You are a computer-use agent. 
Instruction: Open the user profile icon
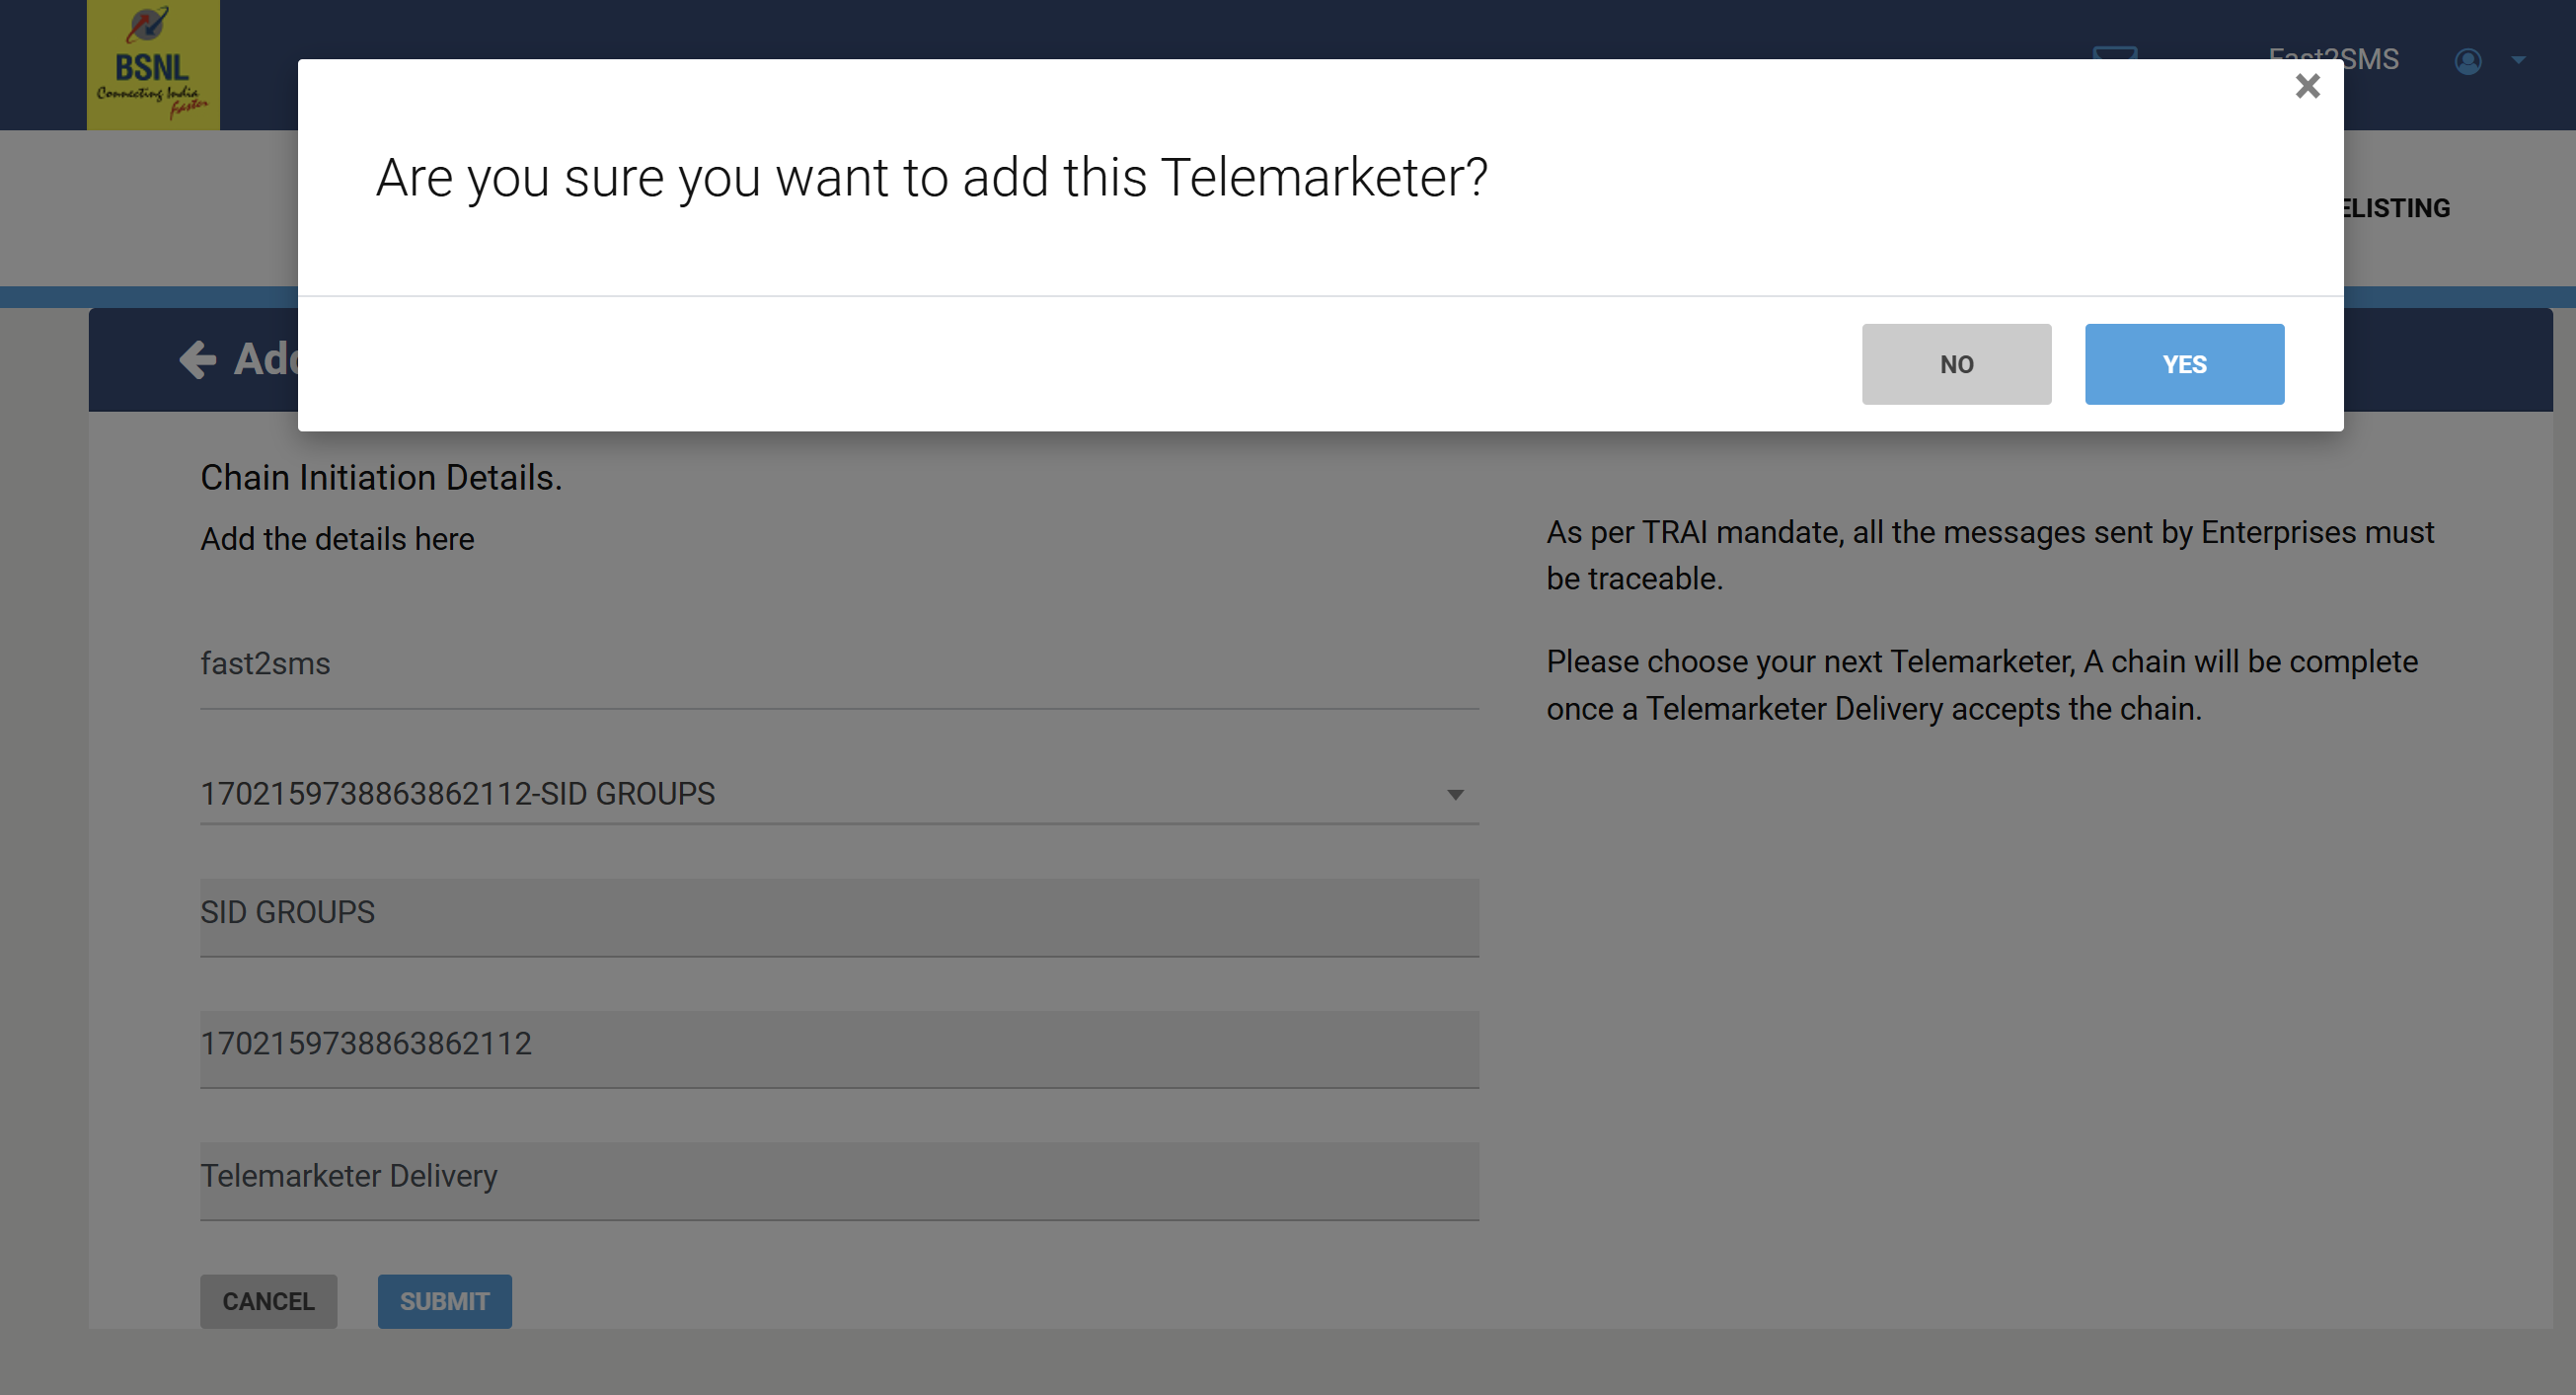pos(2467,61)
